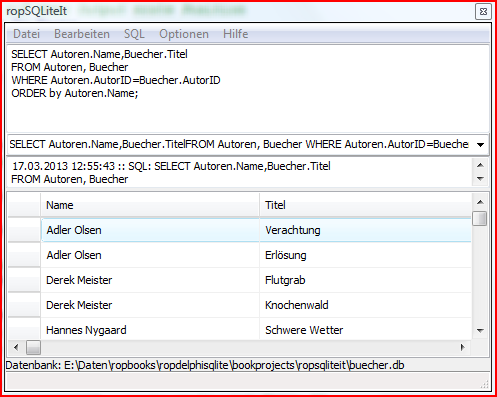The width and height of the screenshot is (497, 397).
Task: Click the log panel down arrow
Action: coord(480,179)
